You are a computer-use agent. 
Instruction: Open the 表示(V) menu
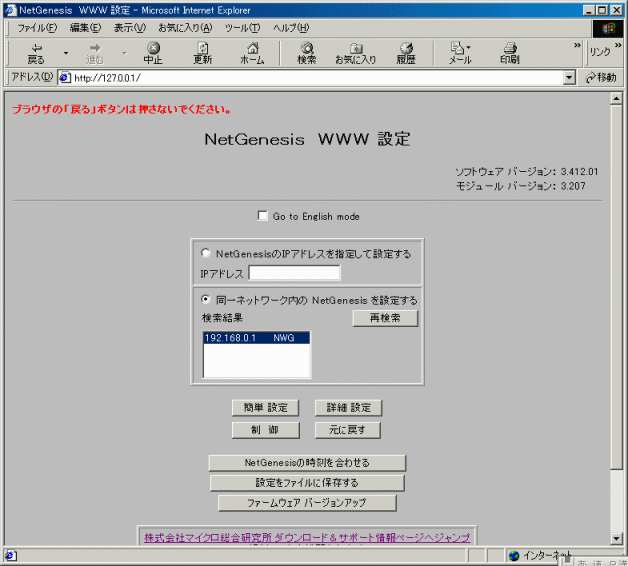click(x=130, y=28)
